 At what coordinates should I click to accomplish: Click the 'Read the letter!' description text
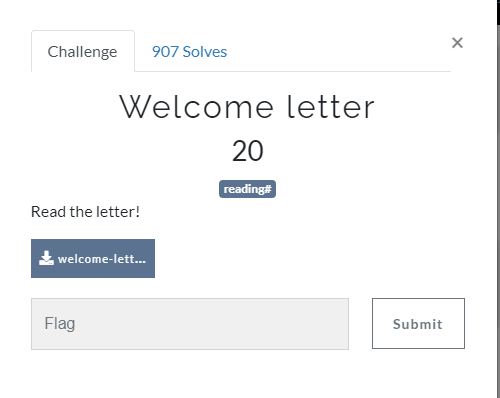85,212
